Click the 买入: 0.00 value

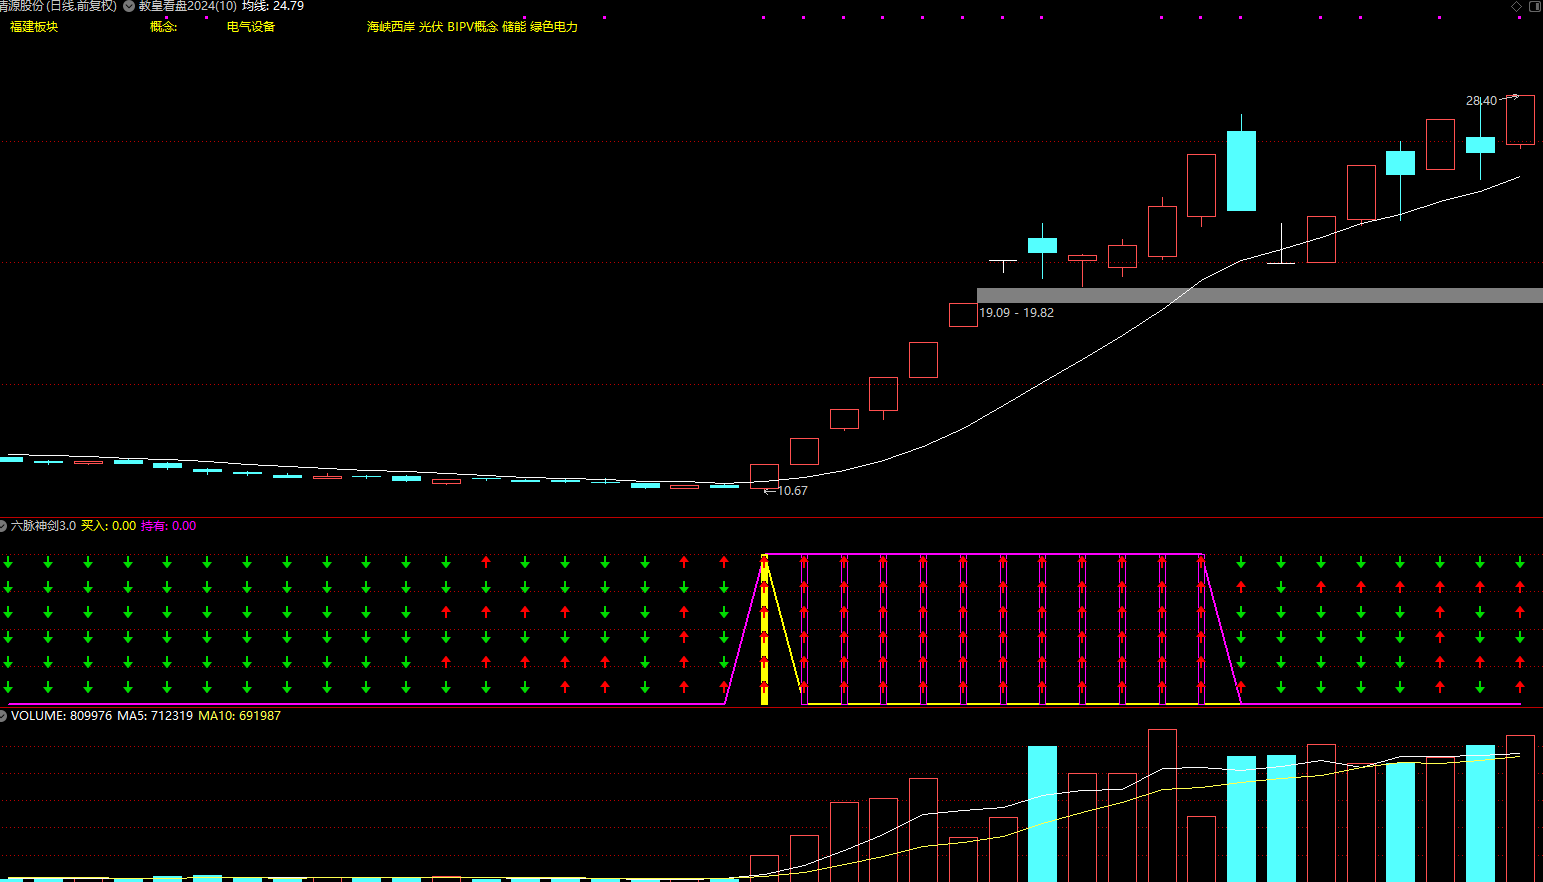(x=108, y=526)
